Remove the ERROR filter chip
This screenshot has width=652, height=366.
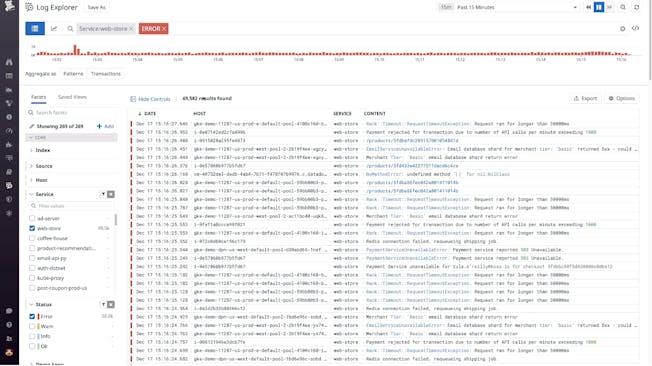[164, 29]
